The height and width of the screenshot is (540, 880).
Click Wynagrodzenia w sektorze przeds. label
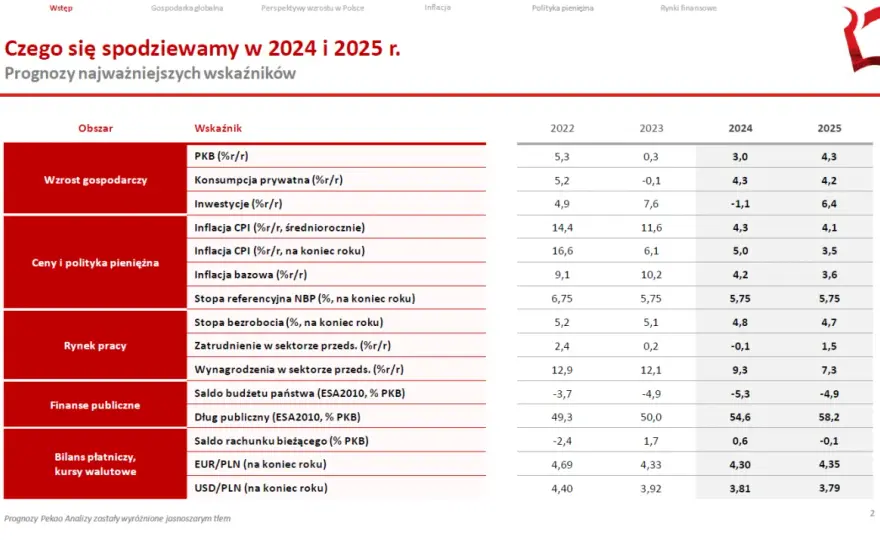point(299,369)
